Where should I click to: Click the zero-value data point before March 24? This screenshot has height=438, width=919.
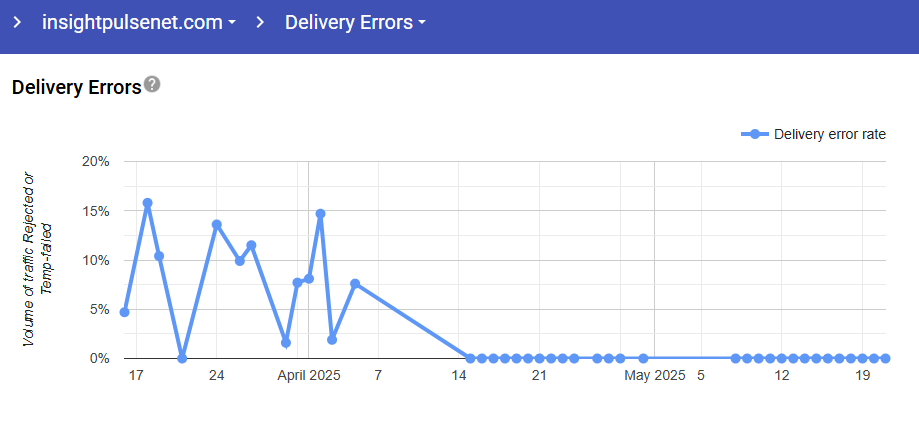point(182,358)
